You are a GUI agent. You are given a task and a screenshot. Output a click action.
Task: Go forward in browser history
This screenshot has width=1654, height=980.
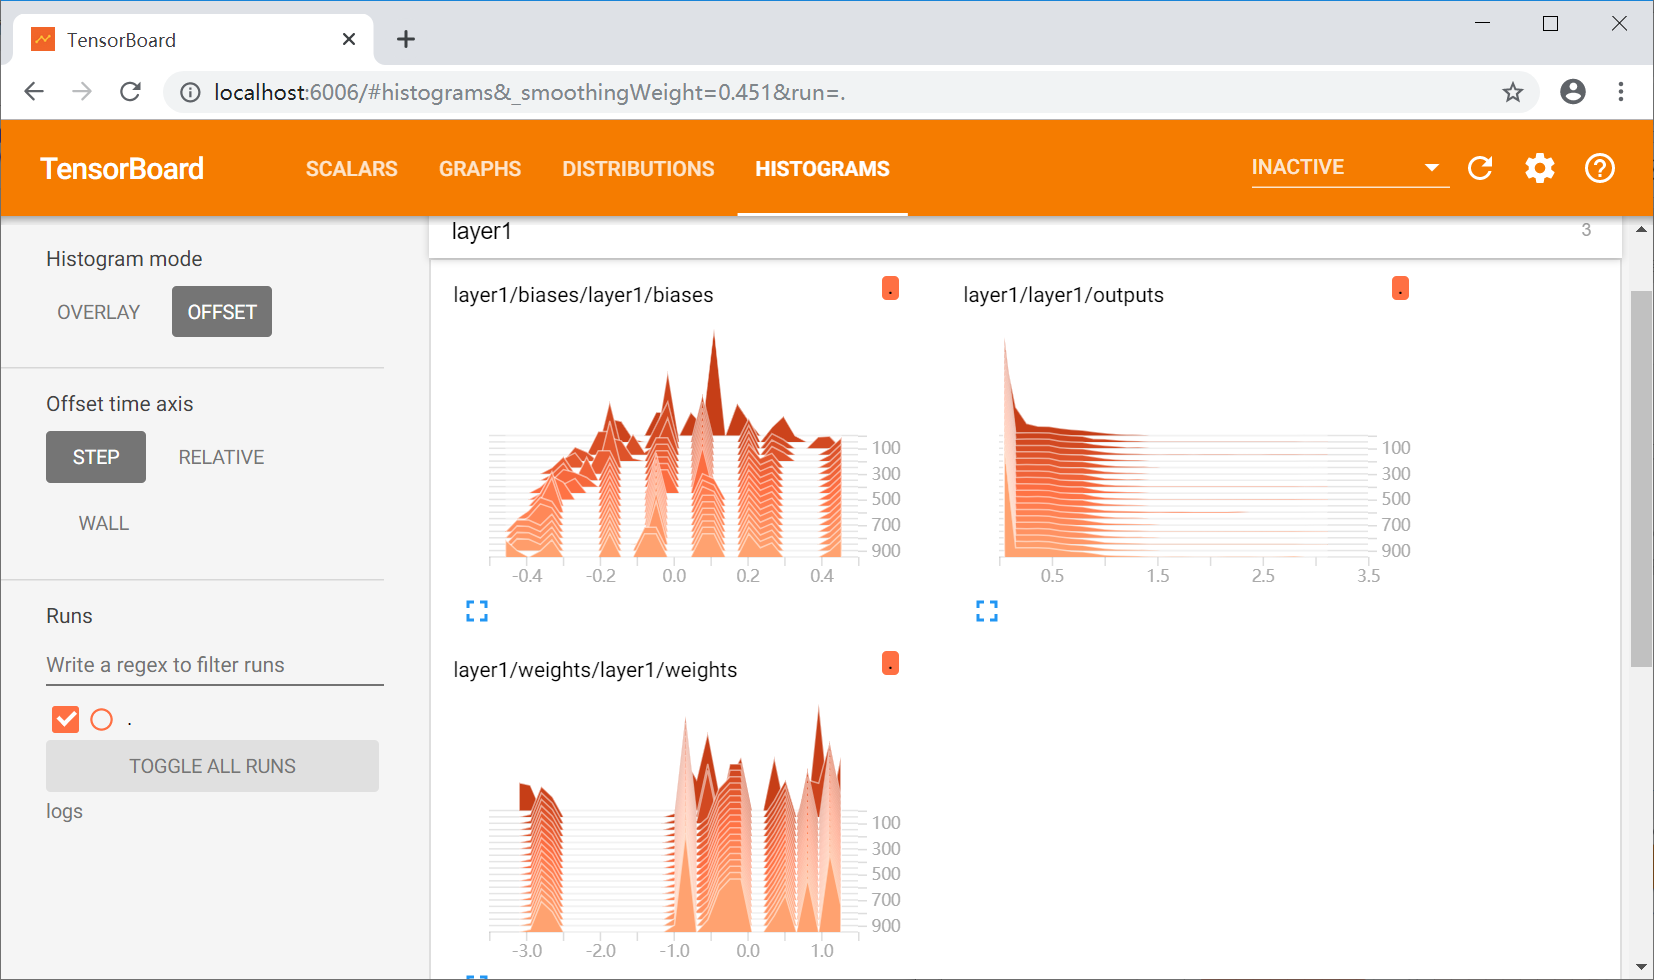point(82,92)
